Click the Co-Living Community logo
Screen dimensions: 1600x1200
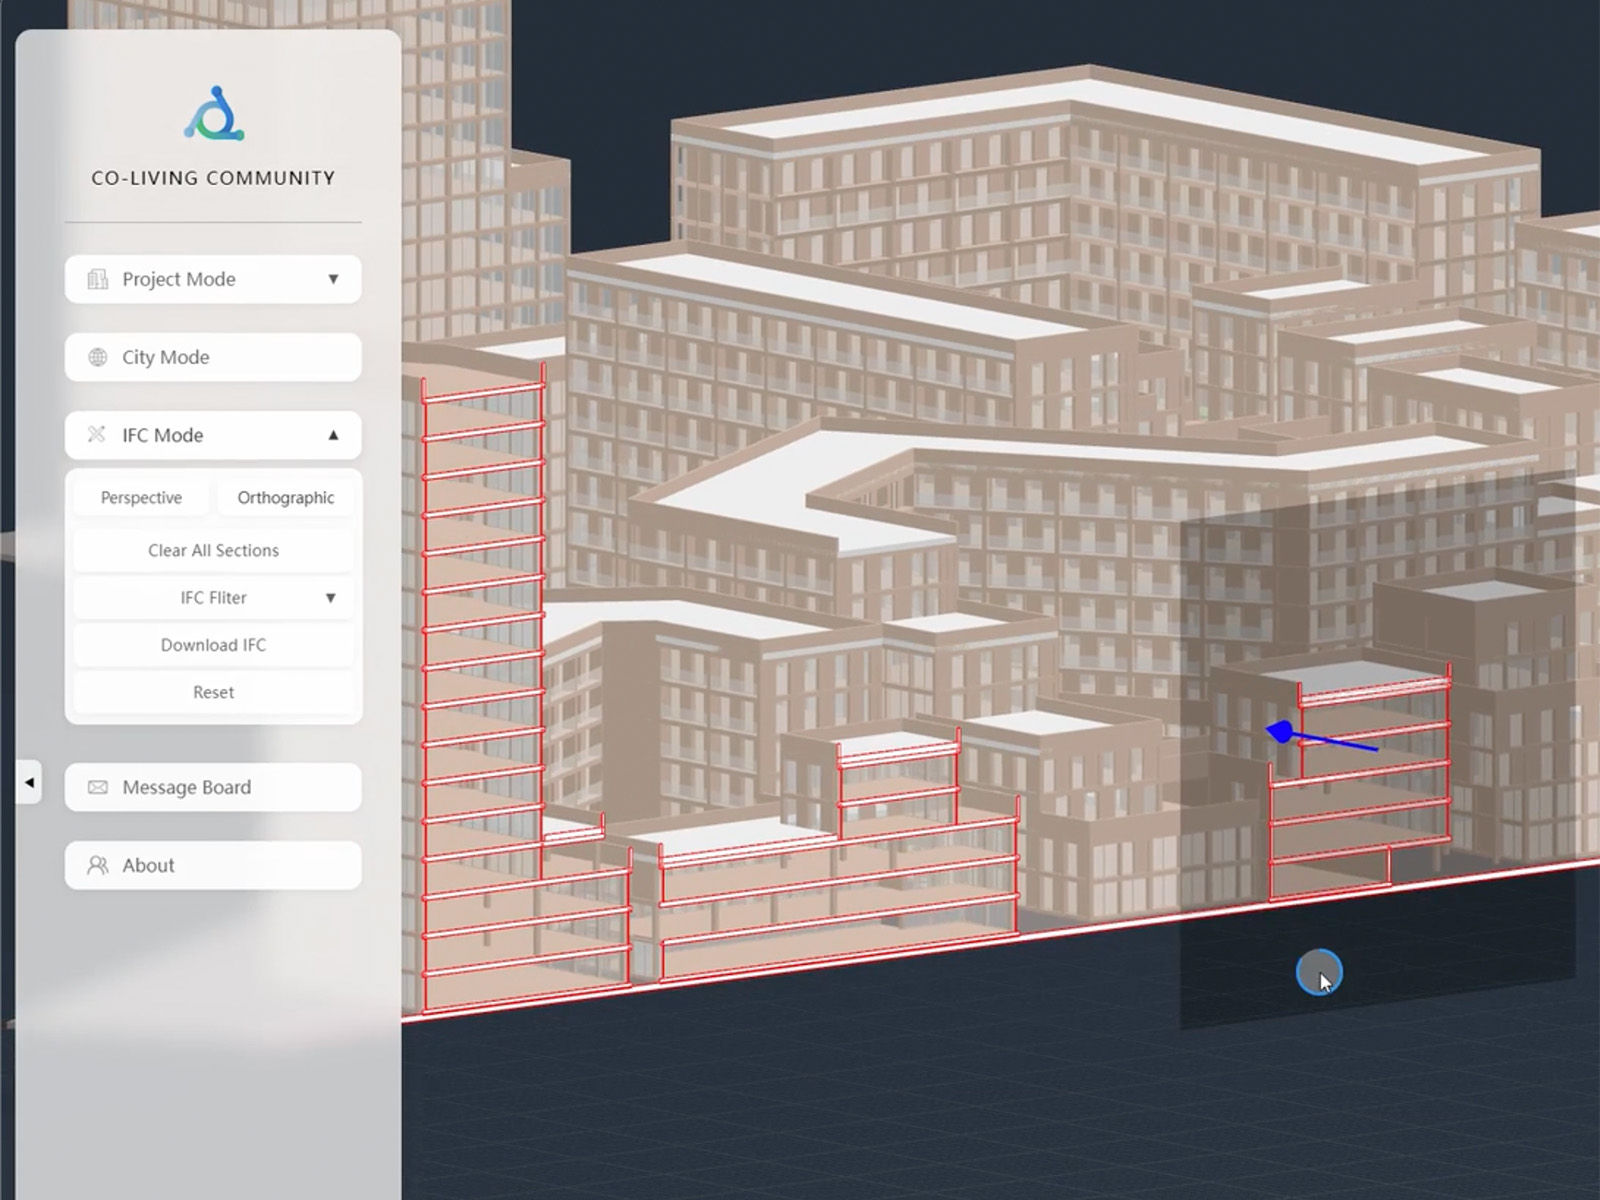click(x=213, y=113)
